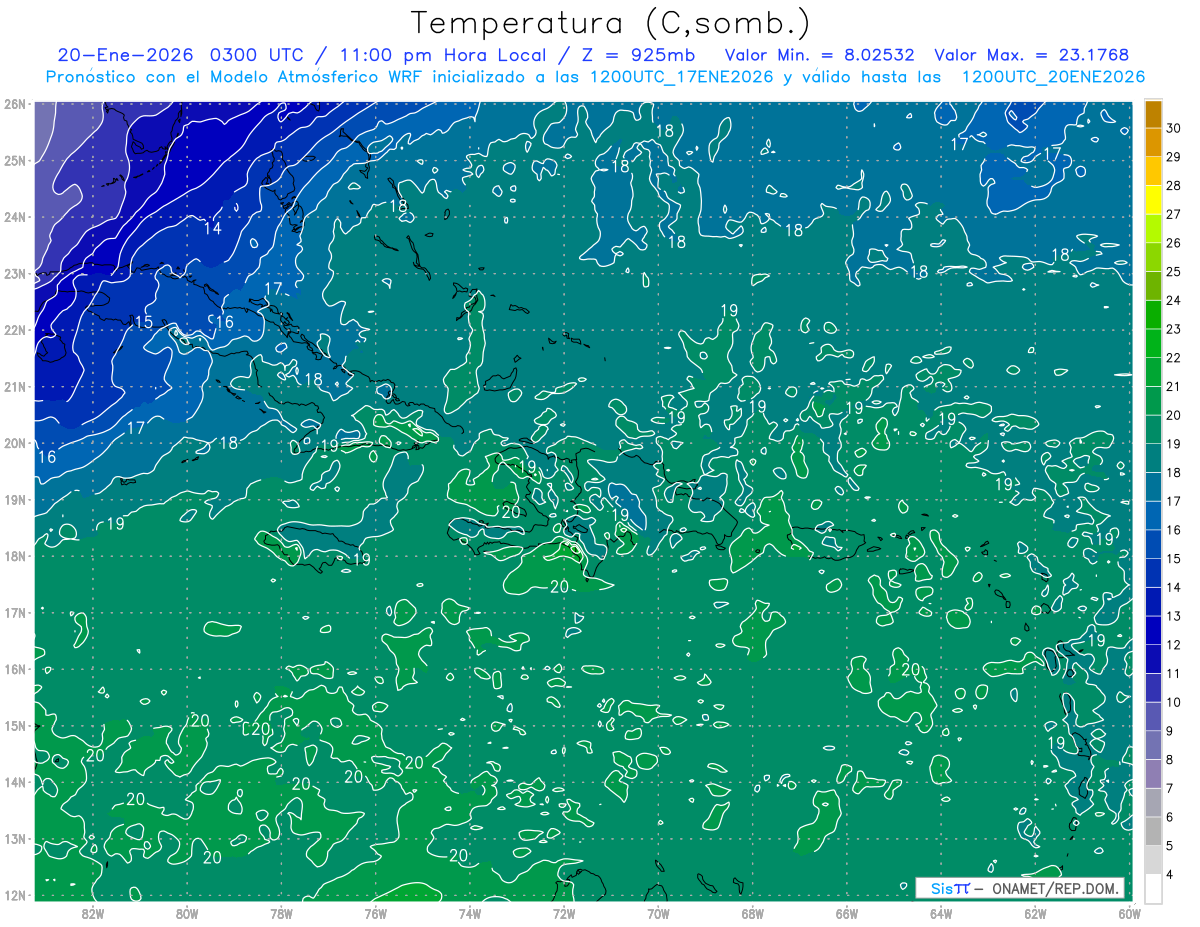1200x927 pixels.
Task: Click the yellow color bar segment between 27 and 28
Action: [1153, 200]
